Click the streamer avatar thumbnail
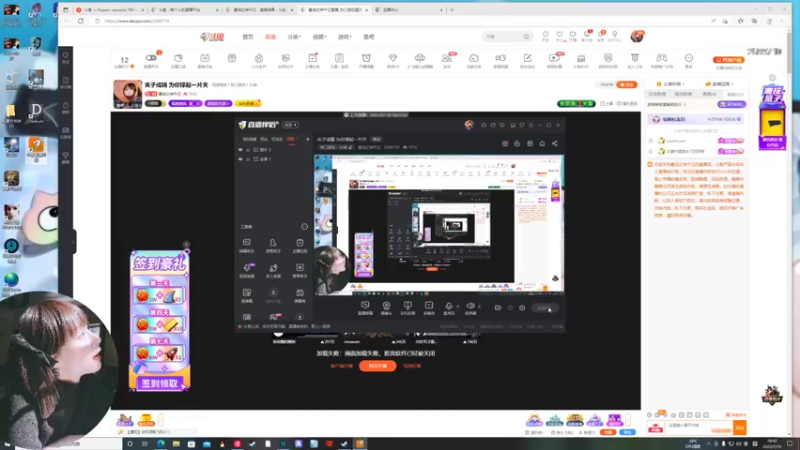800x450 pixels. (x=128, y=94)
